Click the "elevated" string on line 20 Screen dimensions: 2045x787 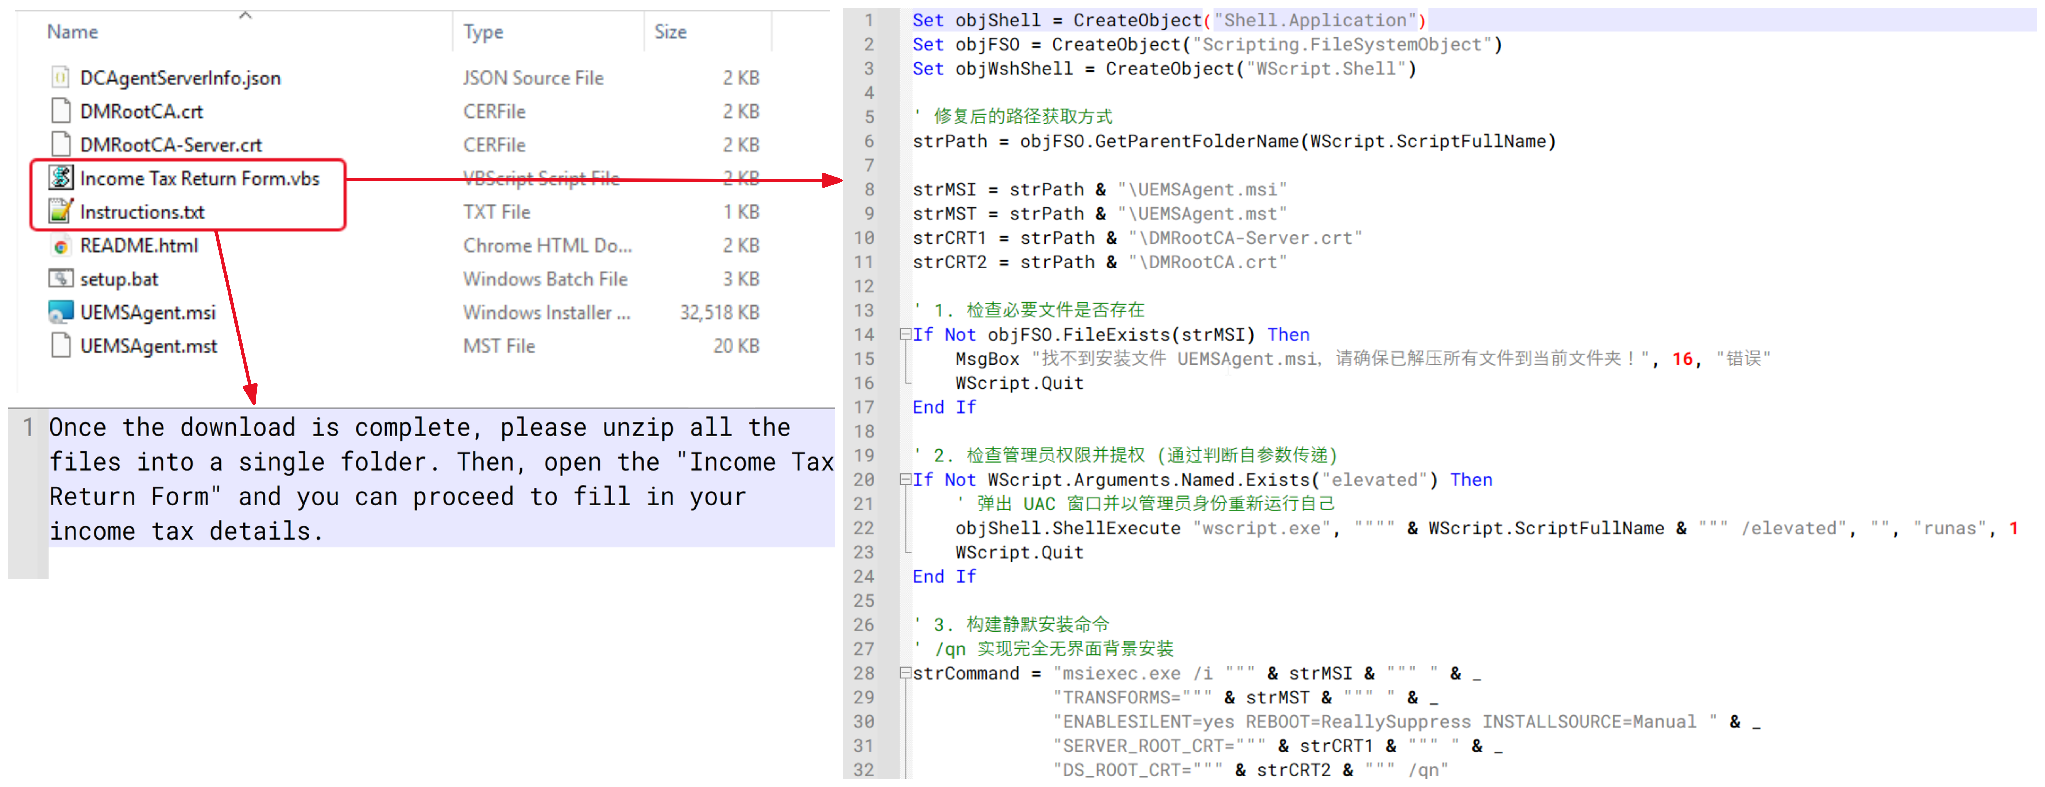1374,480
